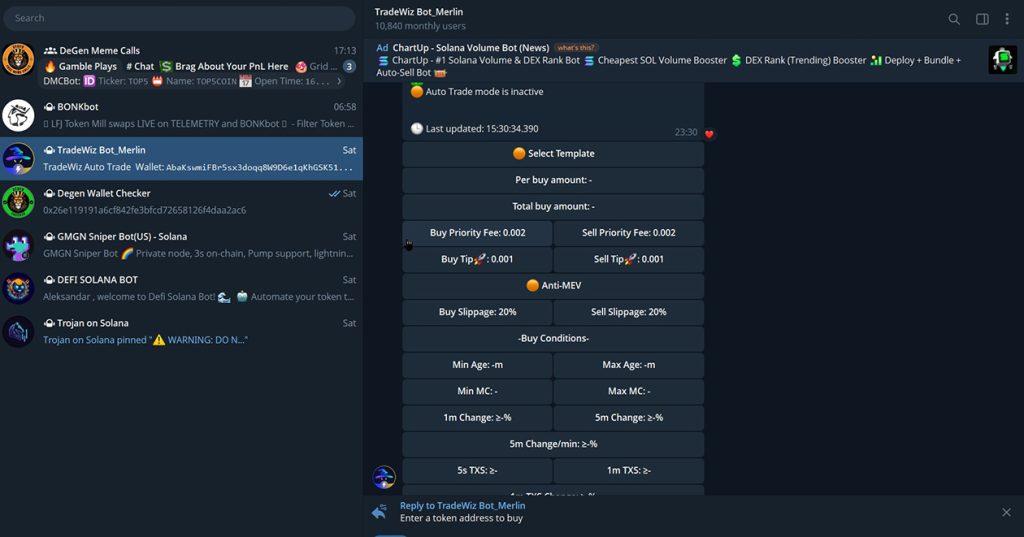Viewport: 1024px width, 537px height.
Task: Click the ChartUp ad thumbnail image
Action: coord(1002,60)
